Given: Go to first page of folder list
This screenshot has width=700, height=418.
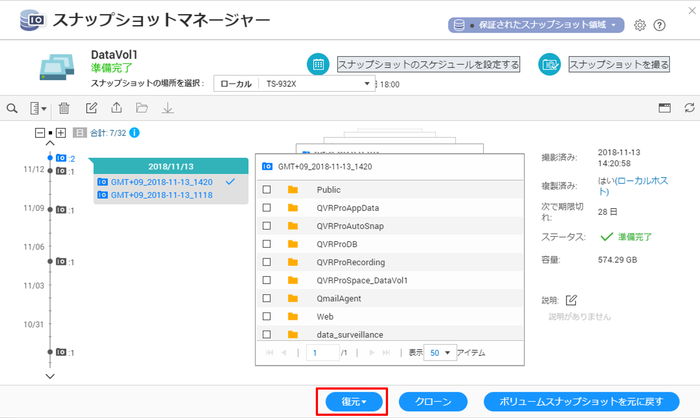Looking at the screenshot, I should pos(269,353).
